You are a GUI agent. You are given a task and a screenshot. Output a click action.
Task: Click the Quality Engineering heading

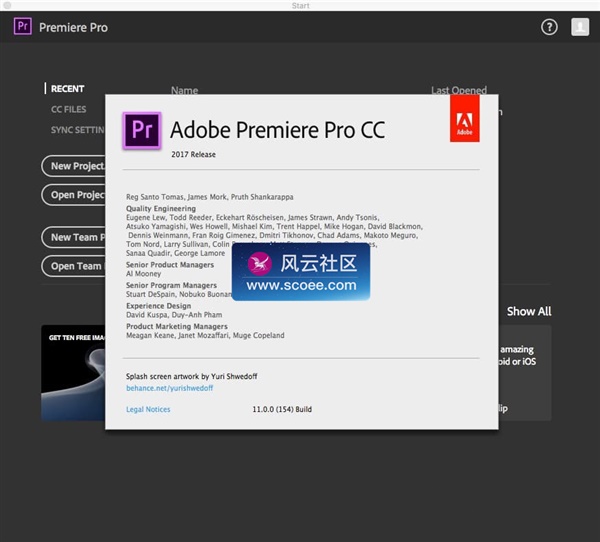coord(161,209)
